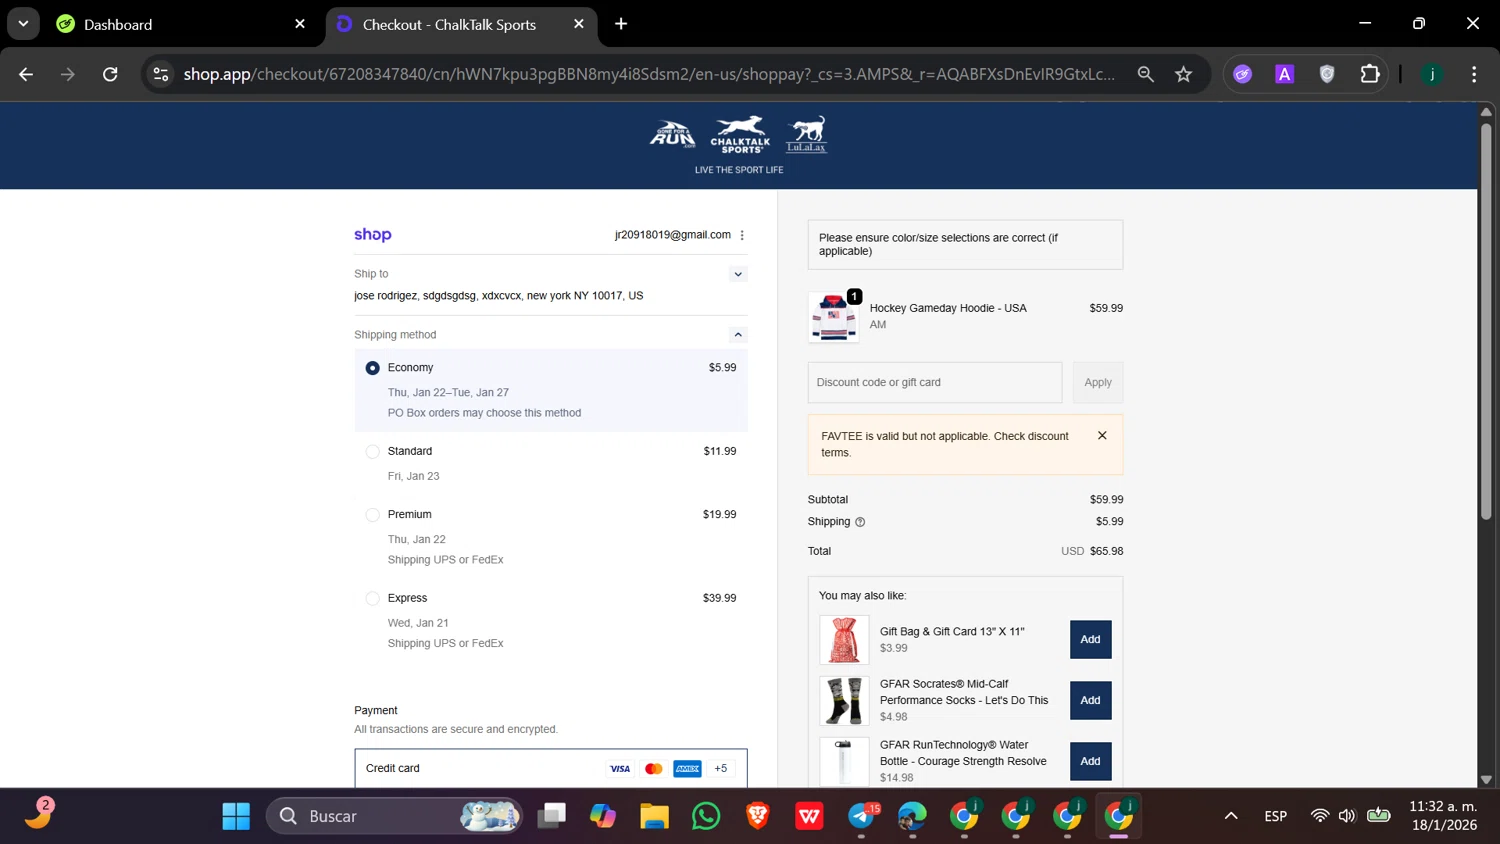Focus the discount code or gift card field
Viewport: 1500px width, 844px height.
[x=935, y=382]
